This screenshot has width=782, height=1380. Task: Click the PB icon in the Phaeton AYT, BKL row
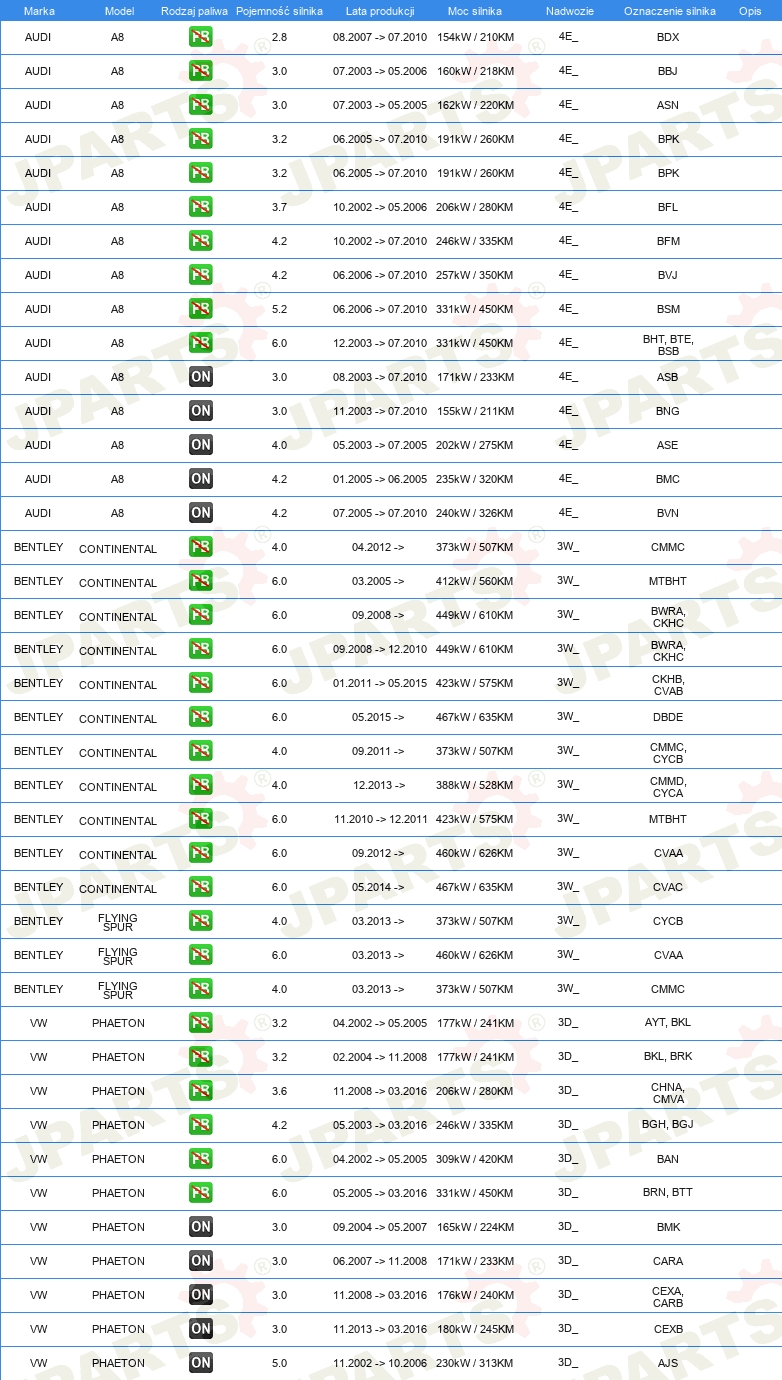click(x=201, y=1023)
